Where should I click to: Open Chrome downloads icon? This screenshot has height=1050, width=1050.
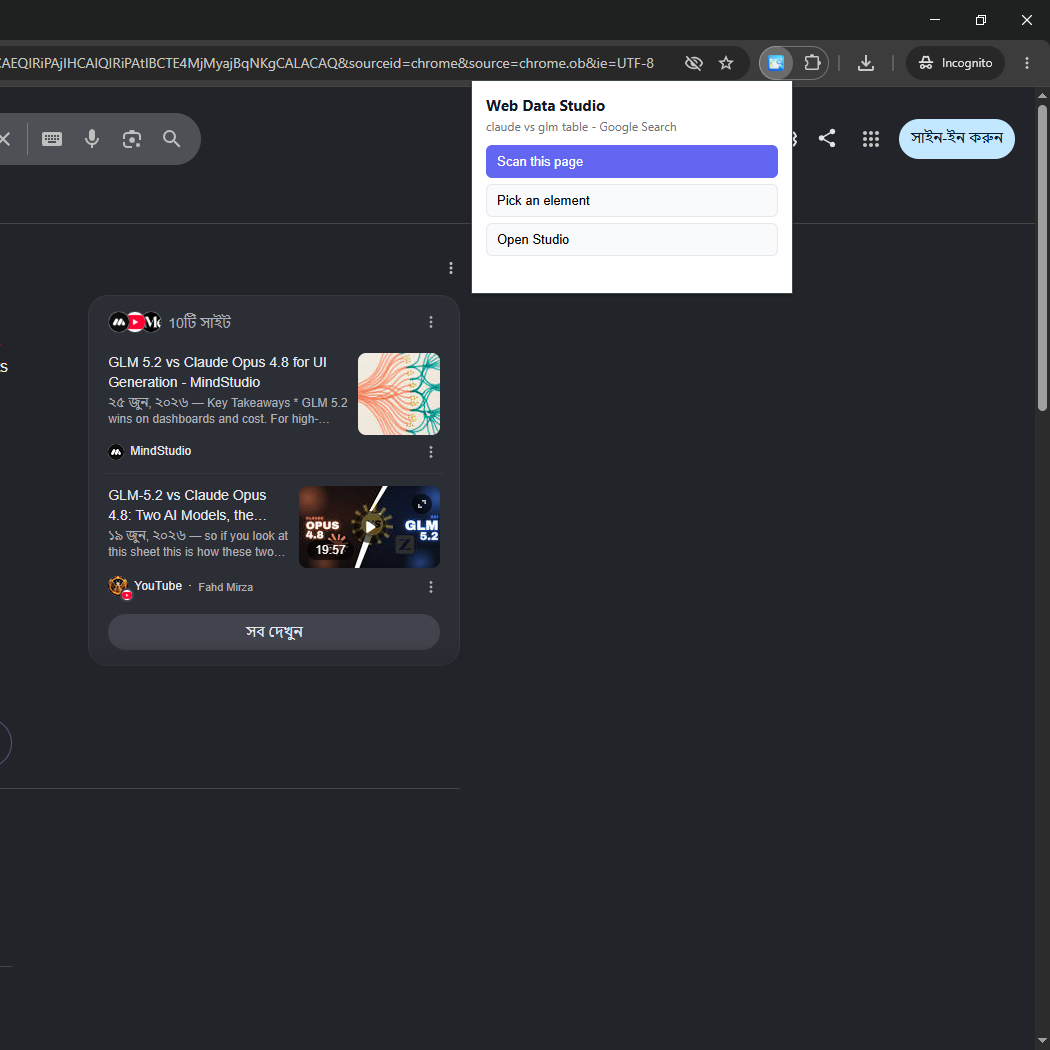pos(866,63)
